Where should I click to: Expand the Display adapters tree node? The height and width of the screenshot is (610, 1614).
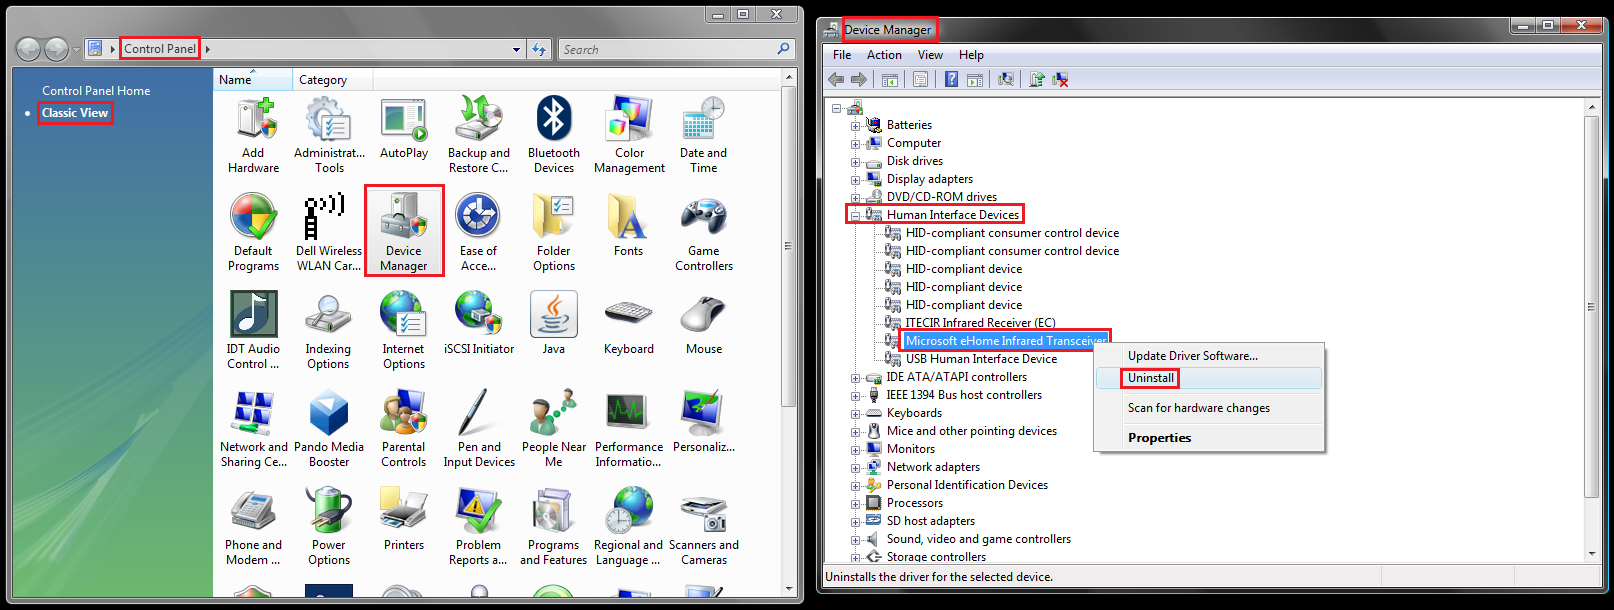[x=855, y=180]
